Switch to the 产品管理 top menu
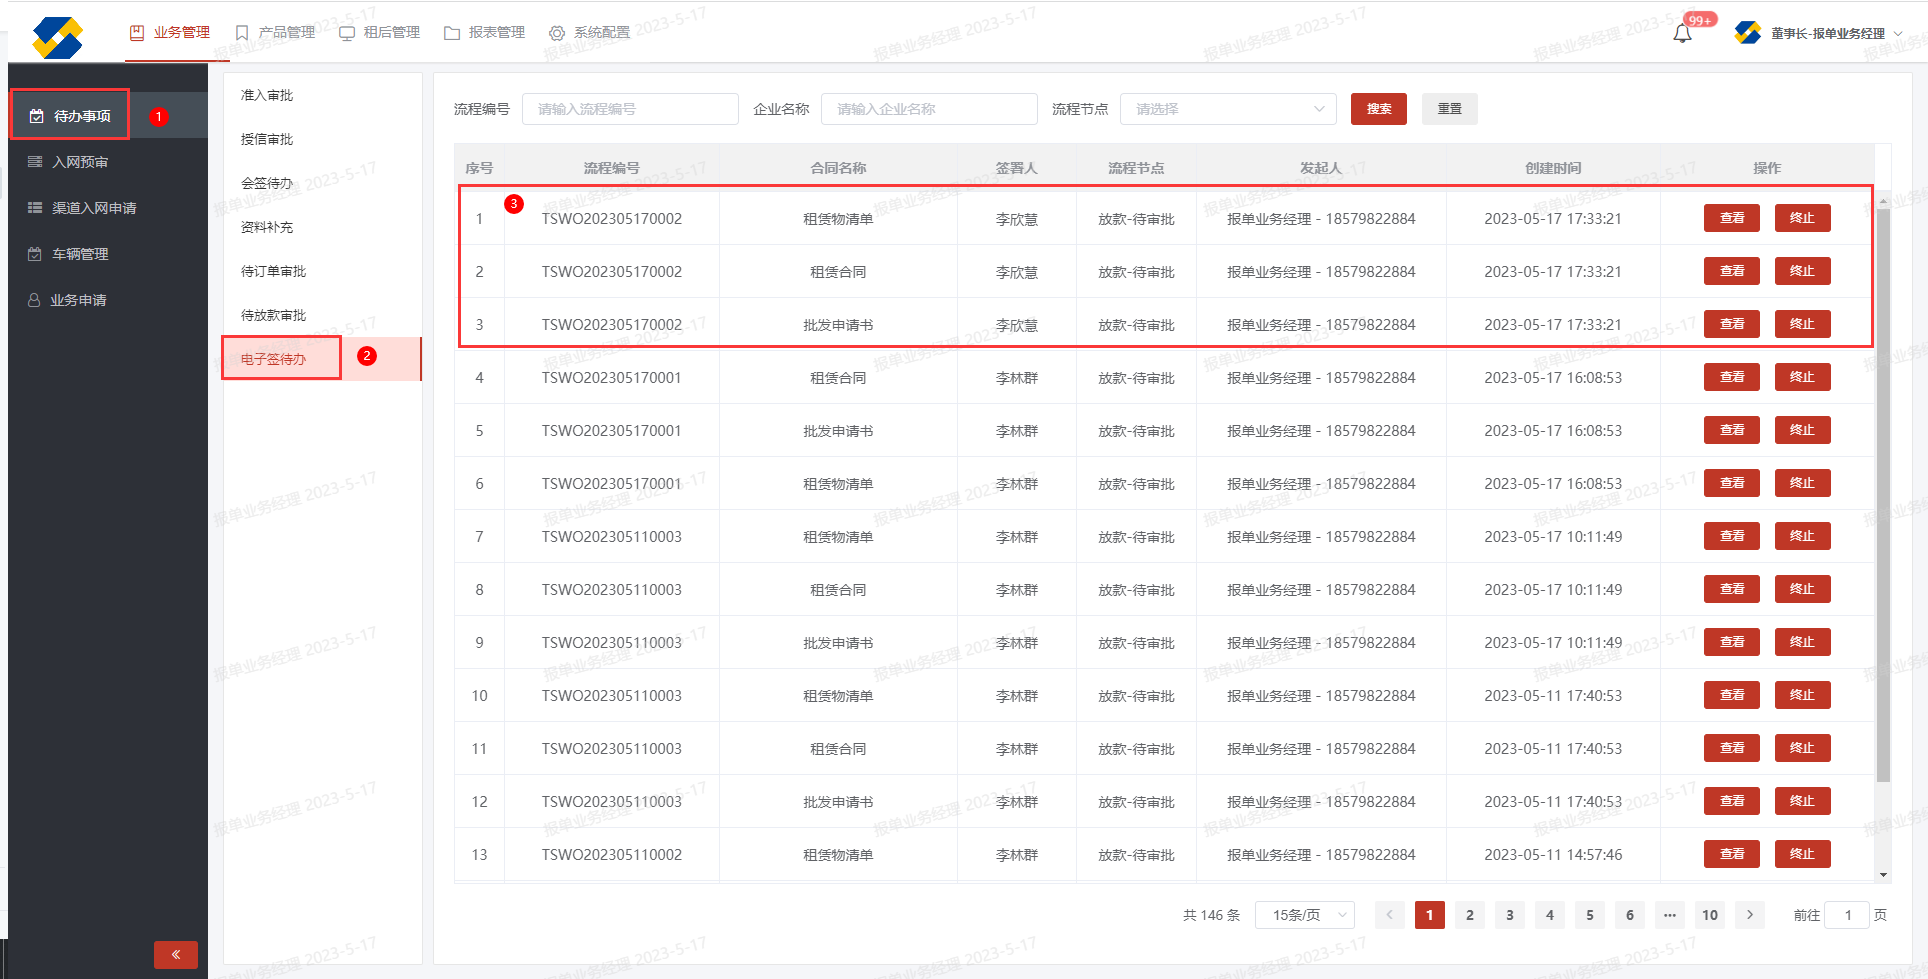Image resolution: width=1928 pixels, height=979 pixels. point(276,33)
